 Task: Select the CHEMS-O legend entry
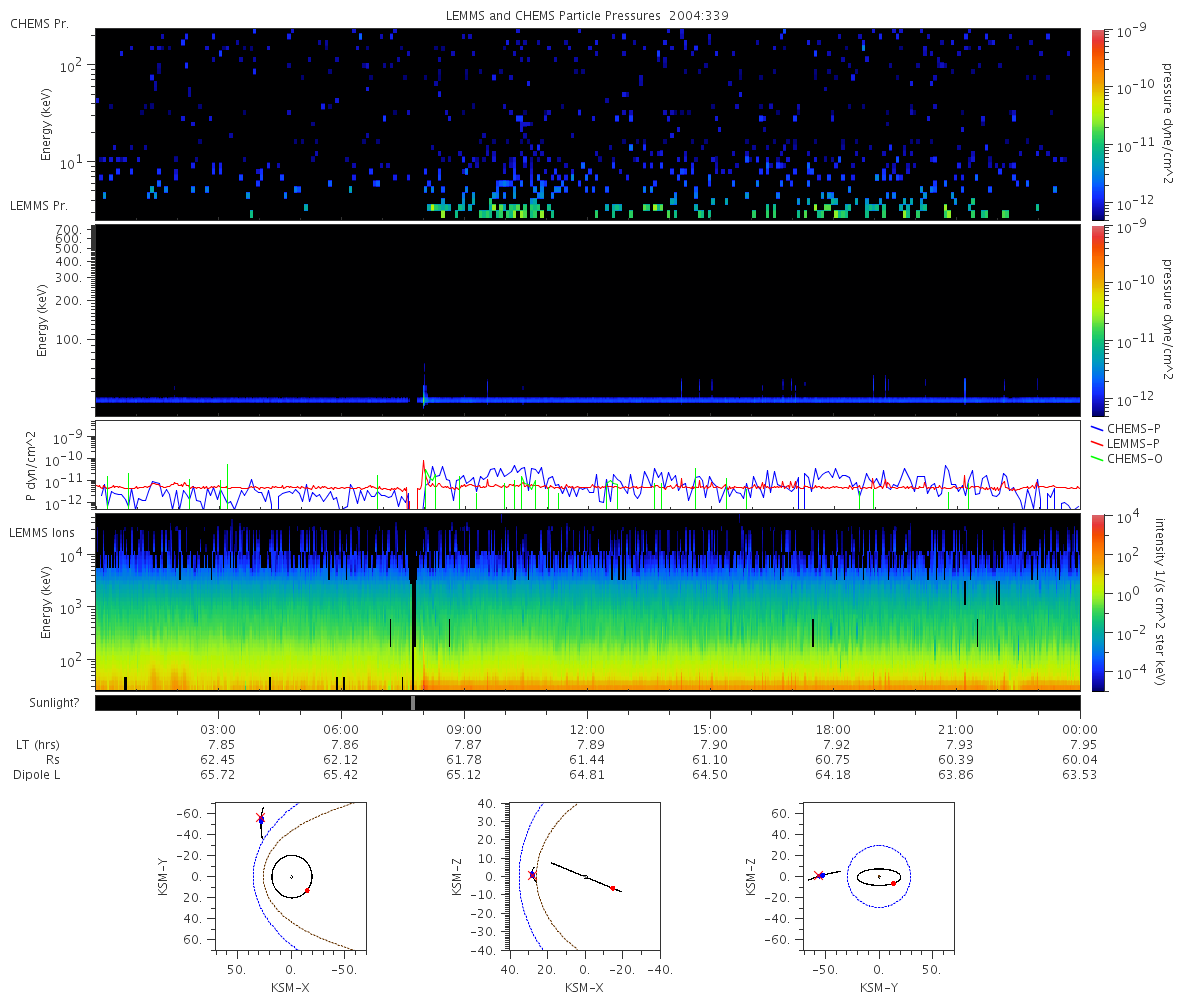pos(1128,458)
